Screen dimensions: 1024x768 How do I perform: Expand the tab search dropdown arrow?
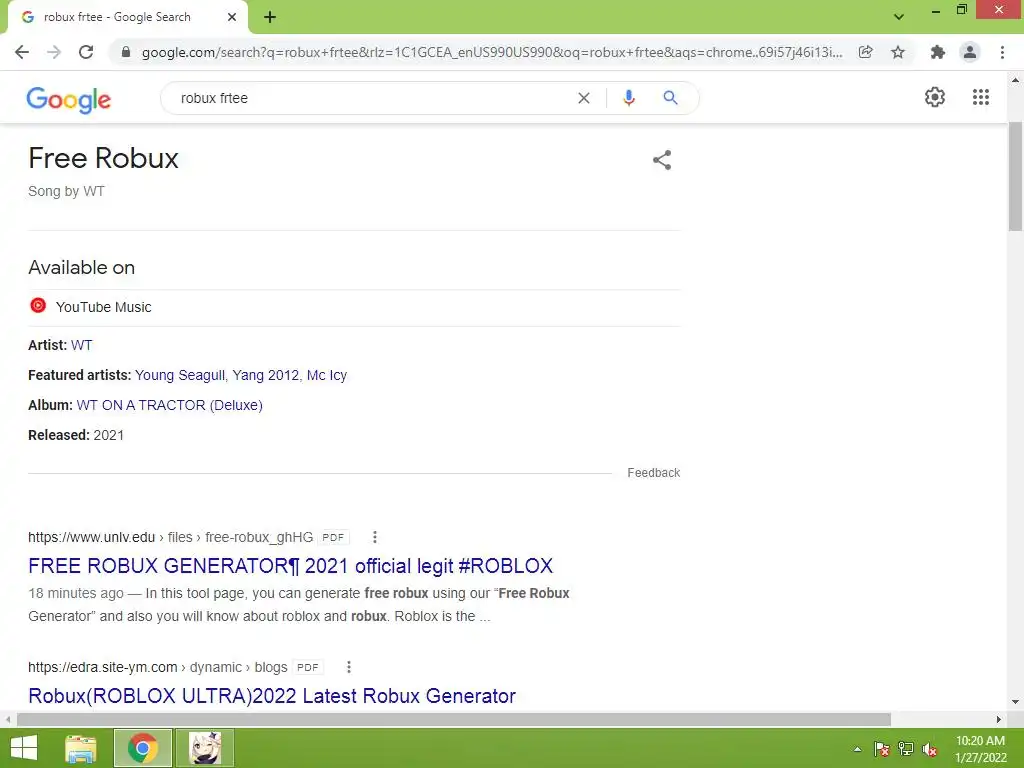click(x=899, y=17)
